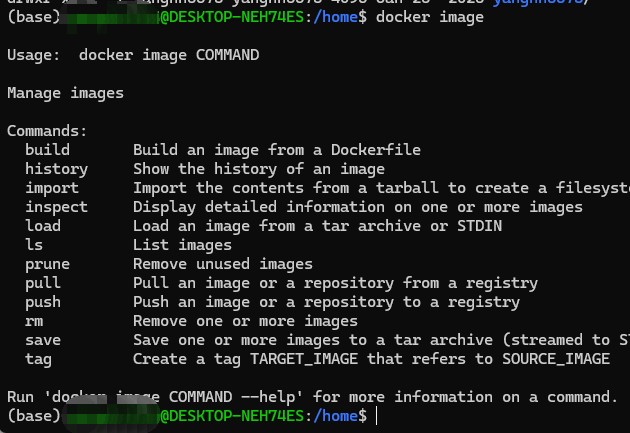Select the 'load' command name

click(x=43, y=226)
